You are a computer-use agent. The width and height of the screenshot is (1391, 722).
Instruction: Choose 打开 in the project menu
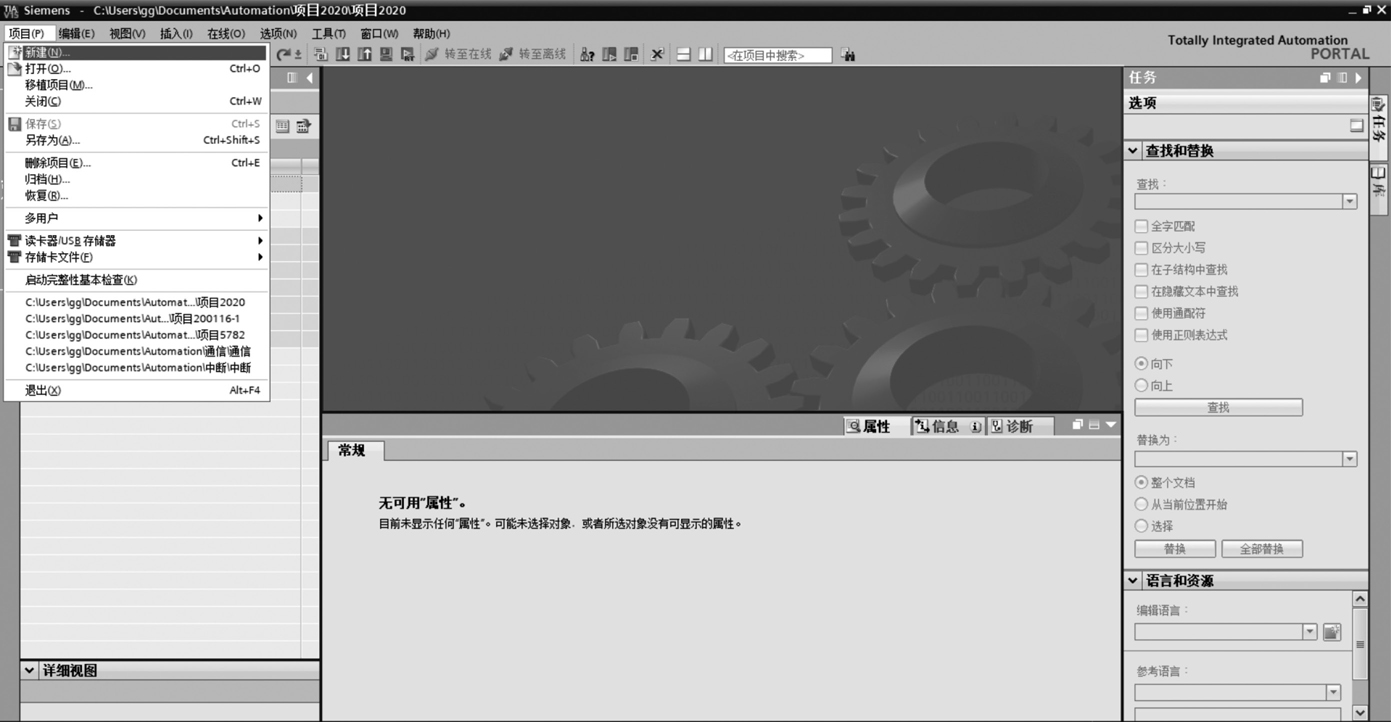point(137,69)
